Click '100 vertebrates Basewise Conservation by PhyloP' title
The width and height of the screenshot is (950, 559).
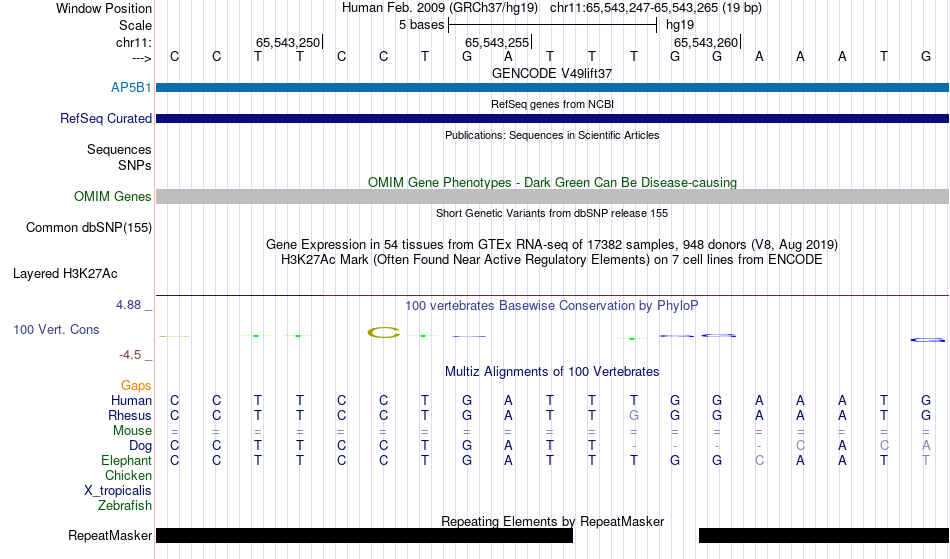pos(552,306)
